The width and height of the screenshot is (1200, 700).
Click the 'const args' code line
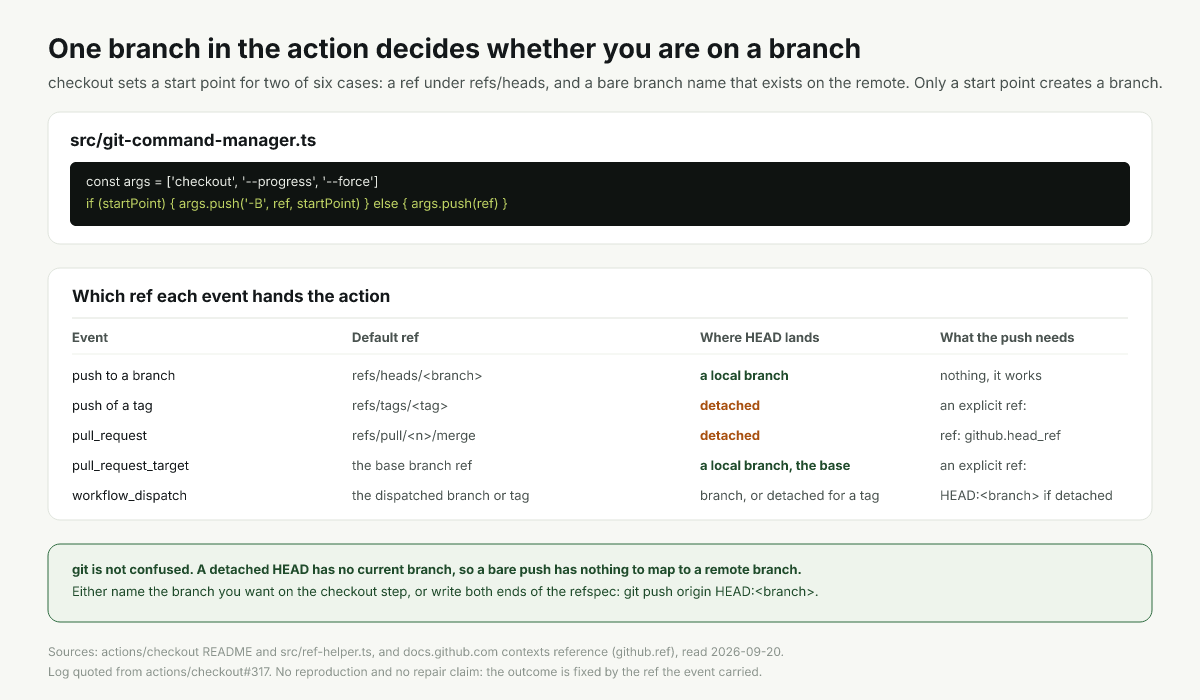pyautogui.click(x=232, y=181)
